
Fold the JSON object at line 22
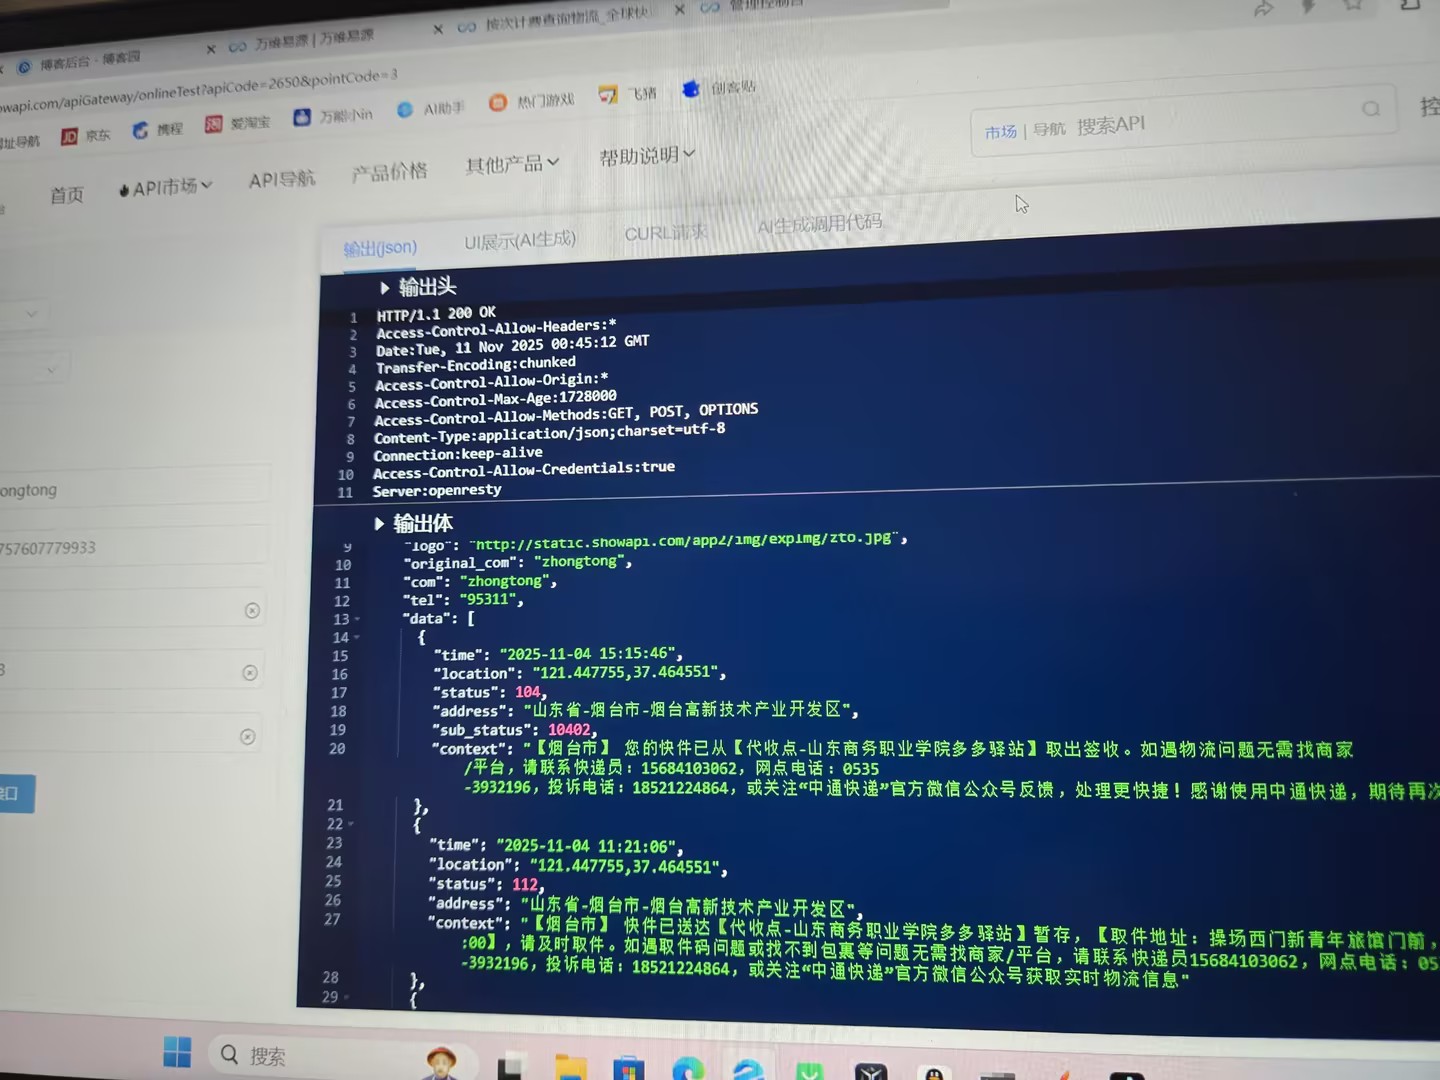350,824
